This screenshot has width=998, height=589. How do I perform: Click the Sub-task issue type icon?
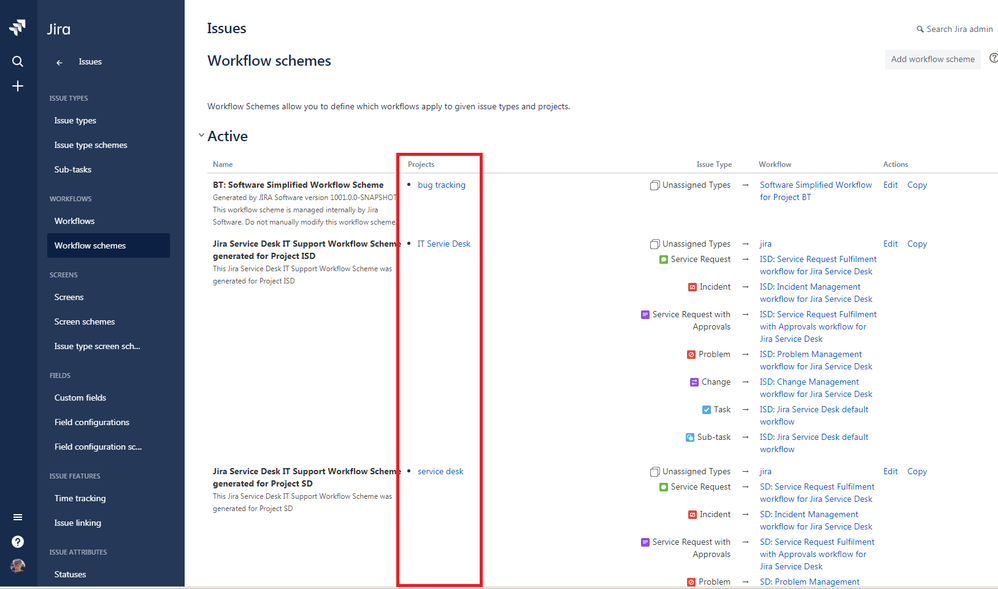(x=689, y=437)
